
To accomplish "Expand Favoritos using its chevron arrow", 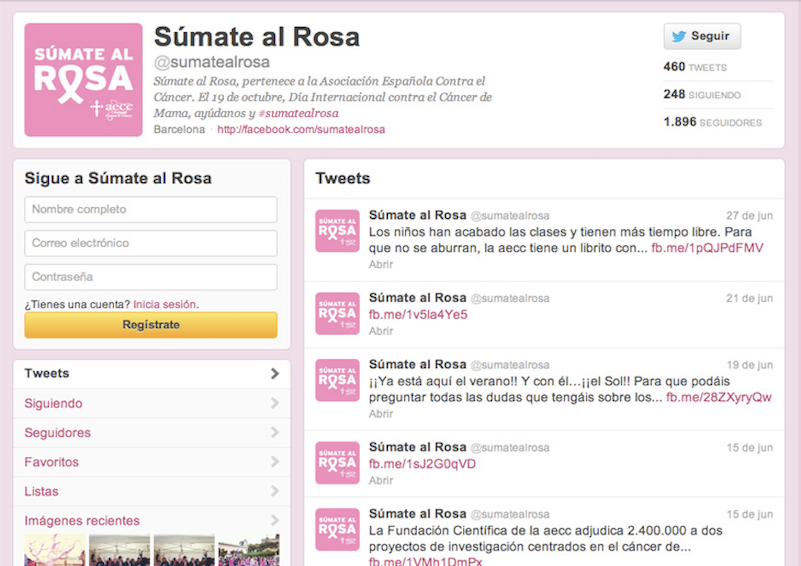I will click(274, 462).
